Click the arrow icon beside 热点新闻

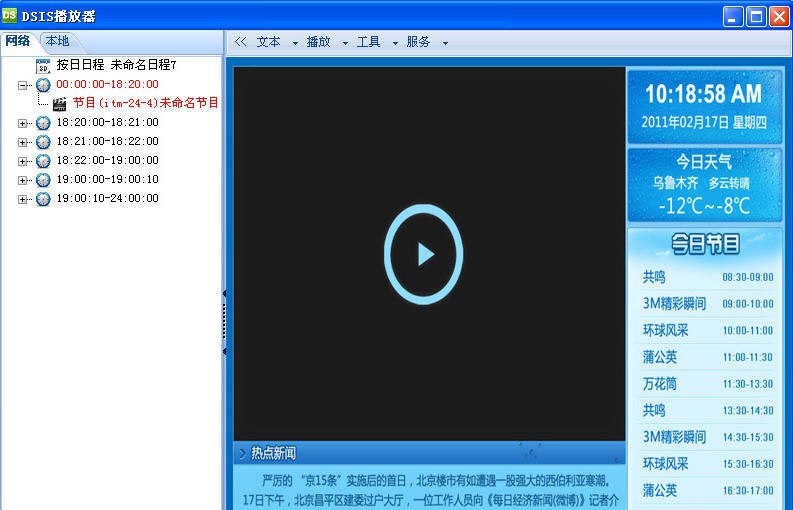[x=242, y=453]
